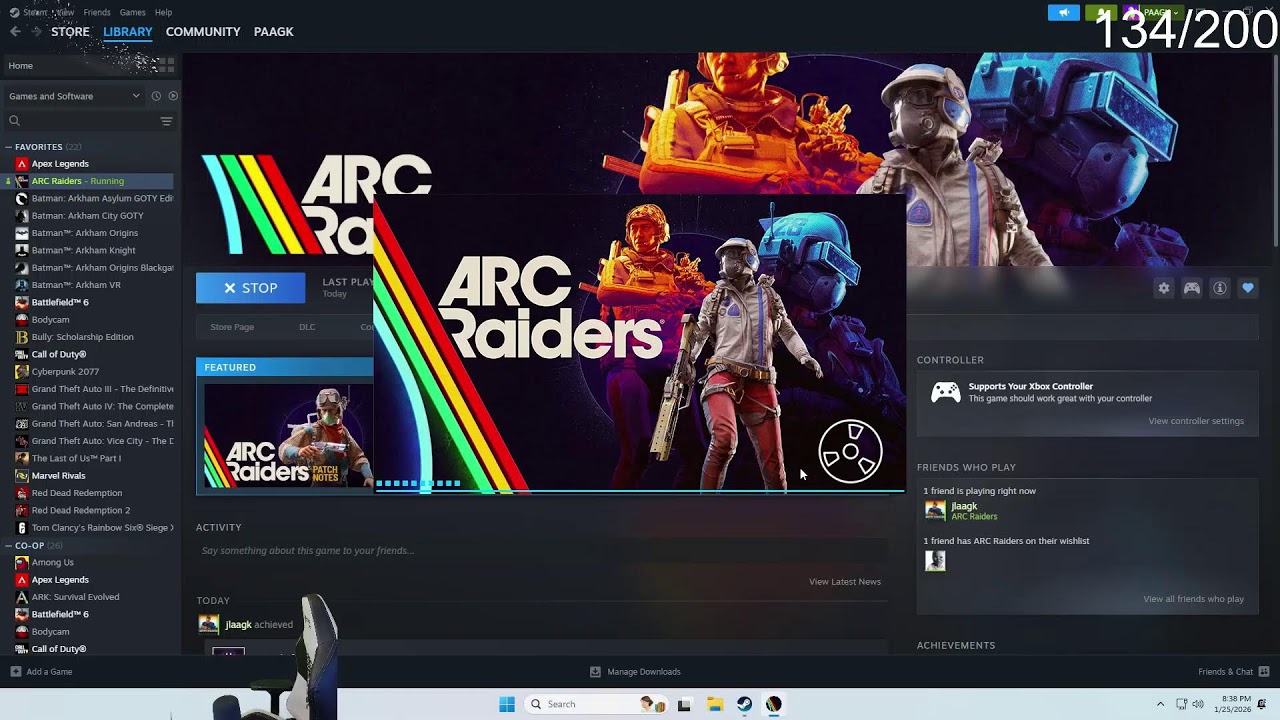Open advanced filter options icon
This screenshot has height=720, width=1280.
click(x=166, y=121)
